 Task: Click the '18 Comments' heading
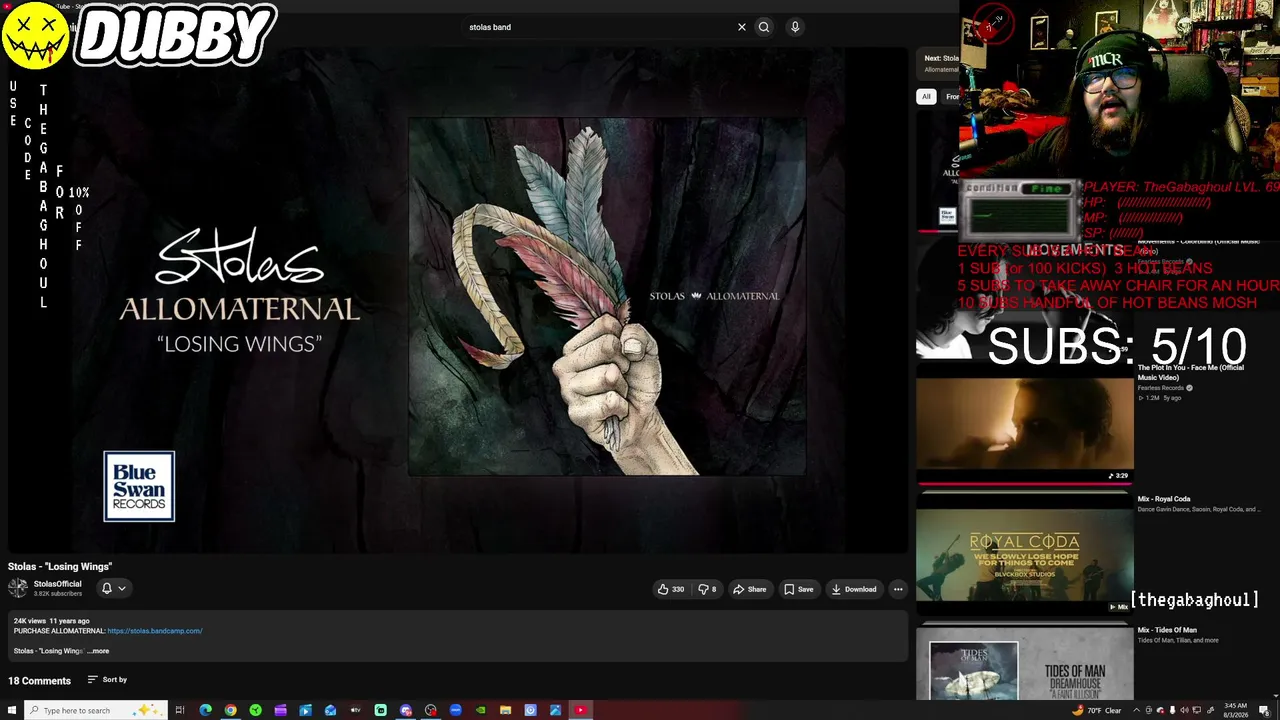(x=40, y=681)
